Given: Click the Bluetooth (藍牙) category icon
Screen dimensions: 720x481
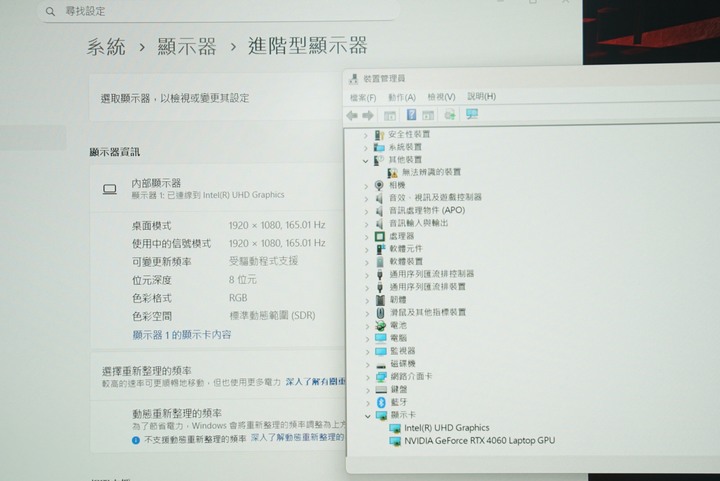Looking at the screenshot, I should click(380, 402).
